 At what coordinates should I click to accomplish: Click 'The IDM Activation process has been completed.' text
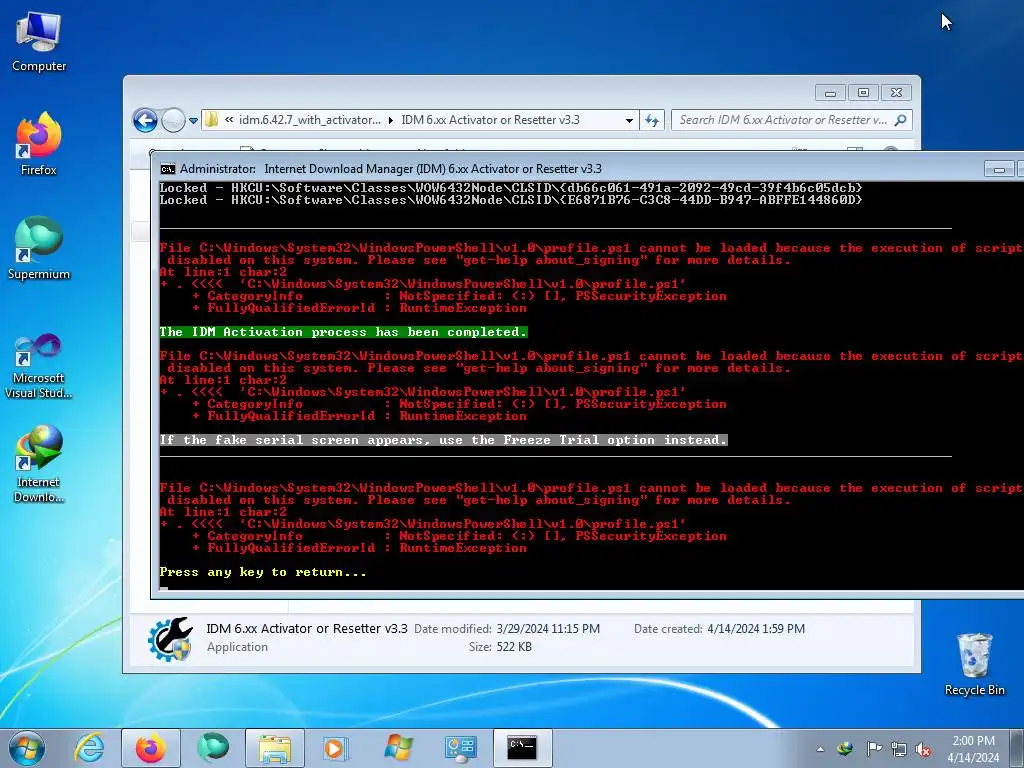[343, 332]
